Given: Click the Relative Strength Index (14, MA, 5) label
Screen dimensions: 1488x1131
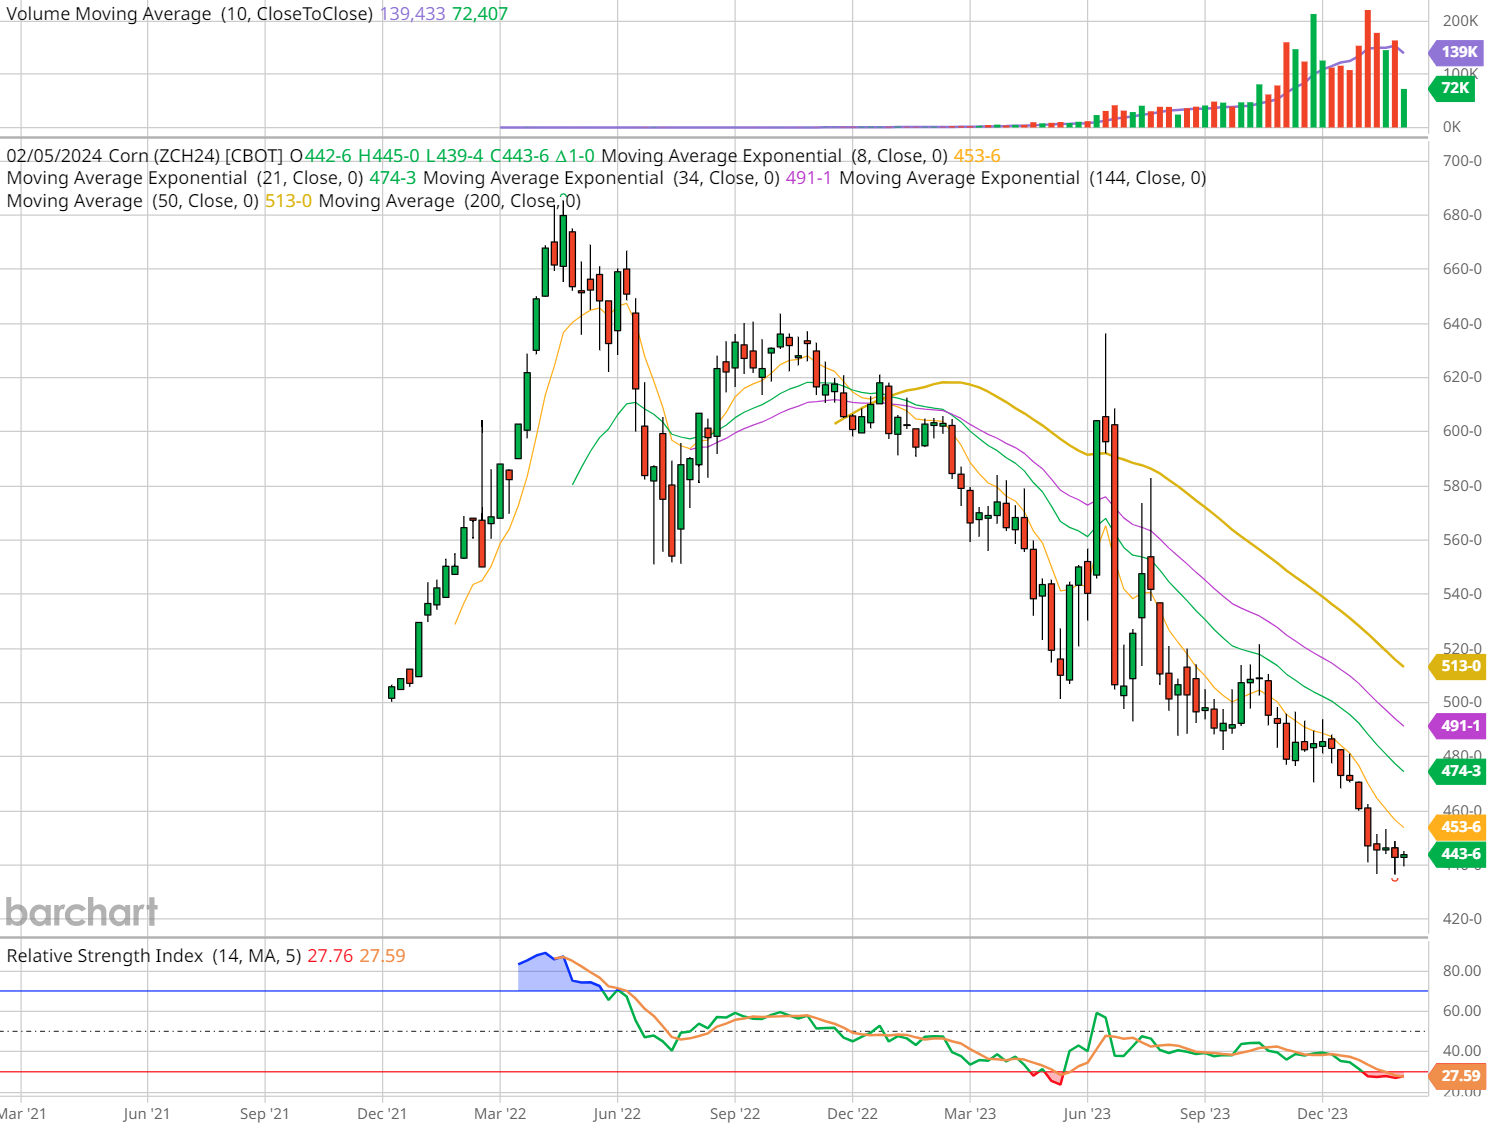Looking at the screenshot, I should [154, 956].
